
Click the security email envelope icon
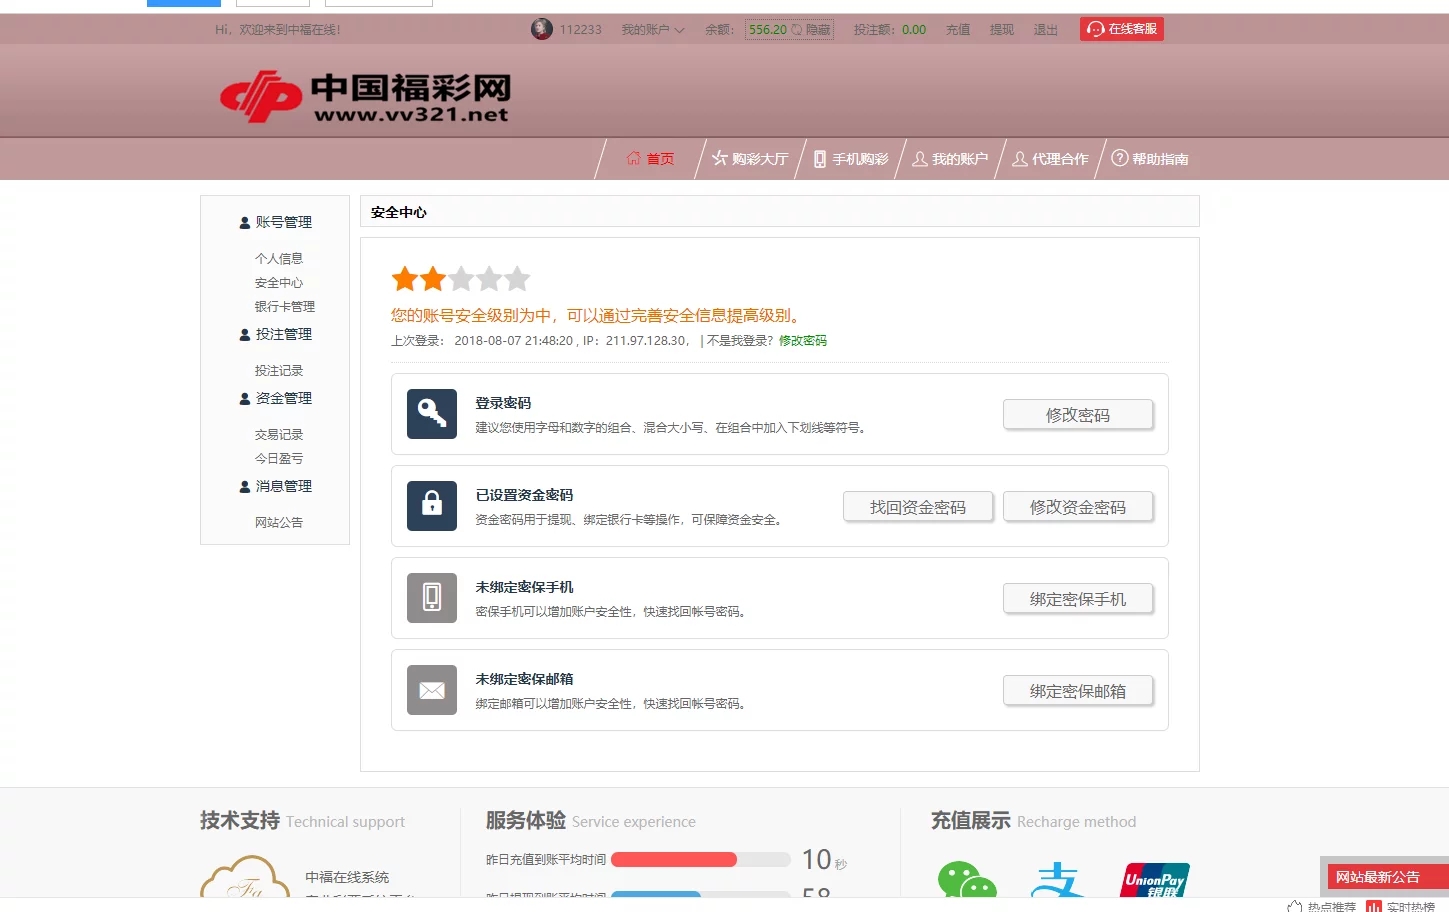[432, 690]
